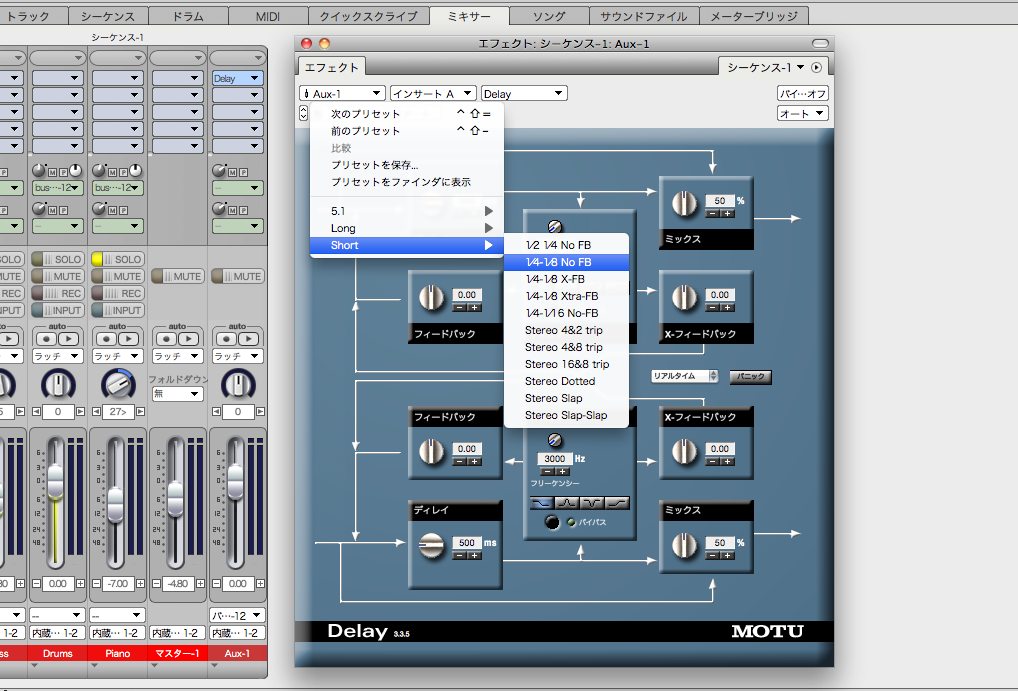Click the Drums track name strip
1018x691 pixels.
(58, 653)
